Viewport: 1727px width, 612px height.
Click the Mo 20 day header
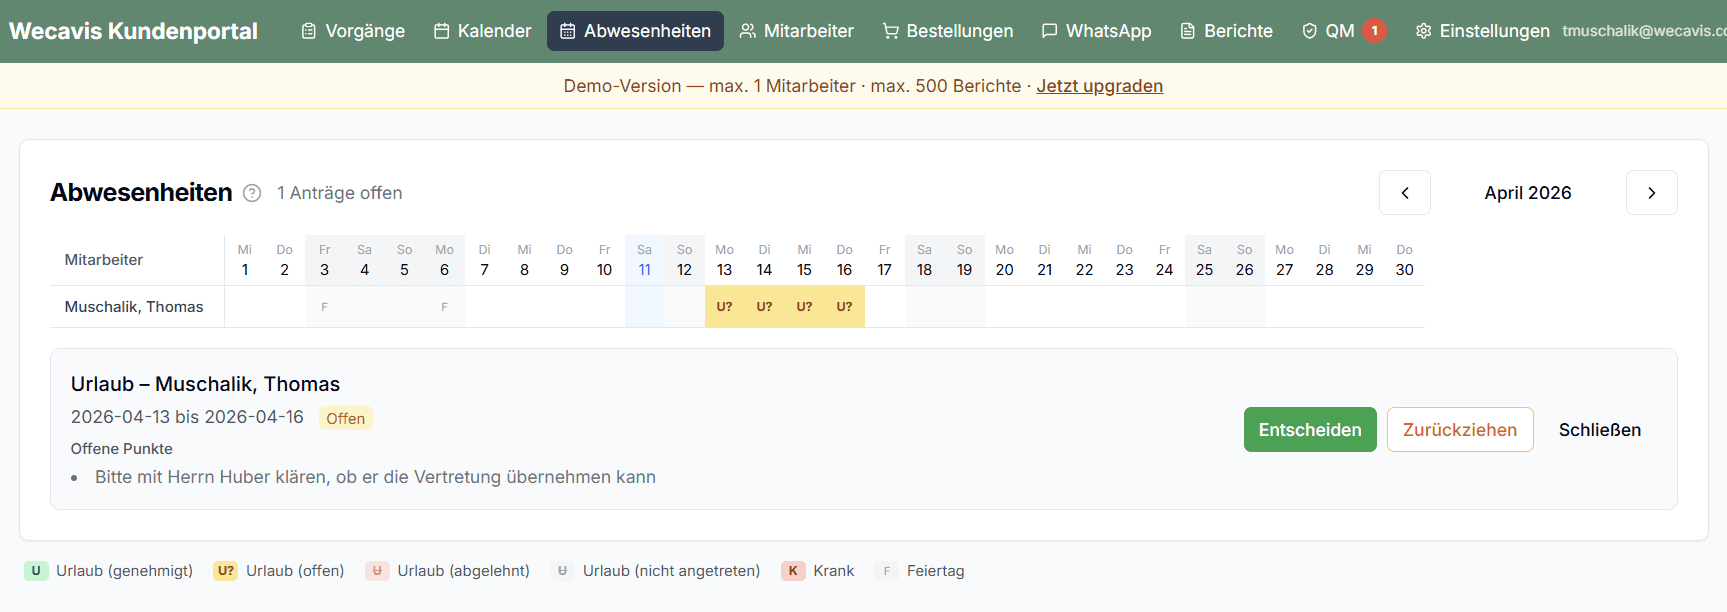click(x=1004, y=260)
